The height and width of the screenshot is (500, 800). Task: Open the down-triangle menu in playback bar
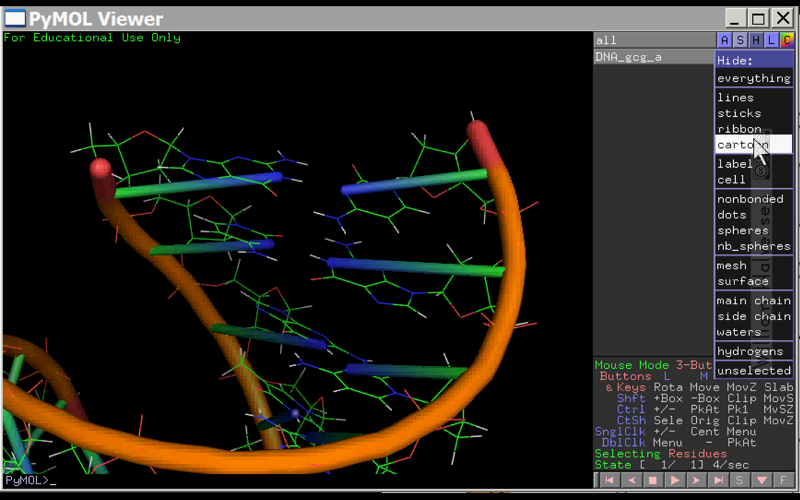[762, 480]
